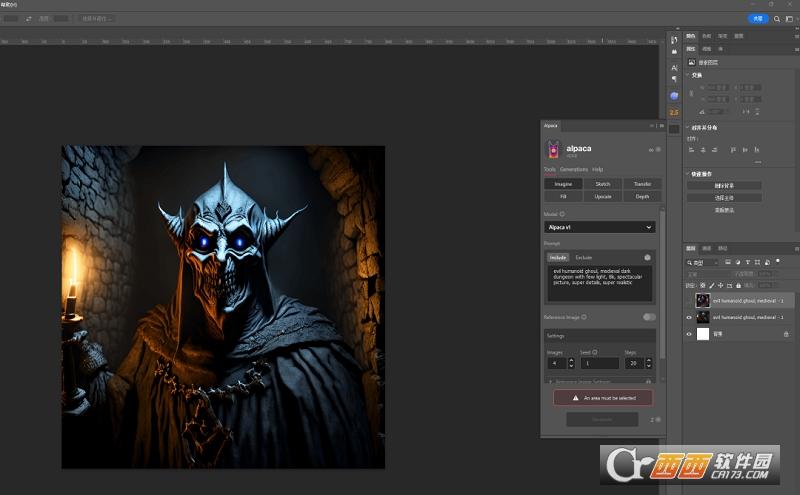800x495 pixels.
Task: Open the search icon in the top bar
Action: pyautogui.click(x=777, y=19)
